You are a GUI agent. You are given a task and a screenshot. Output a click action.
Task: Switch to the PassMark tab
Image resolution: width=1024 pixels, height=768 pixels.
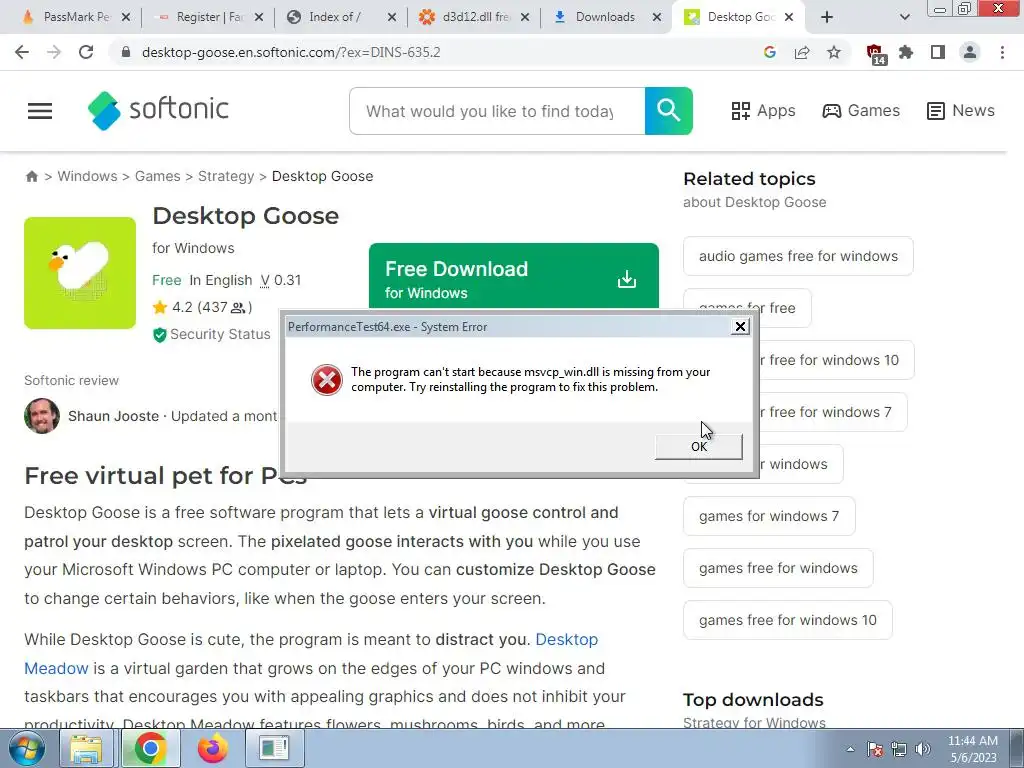(x=67, y=17)
